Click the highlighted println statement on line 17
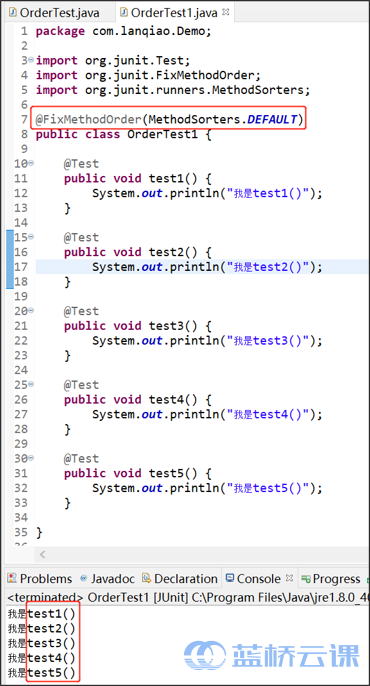 point(207,267)
